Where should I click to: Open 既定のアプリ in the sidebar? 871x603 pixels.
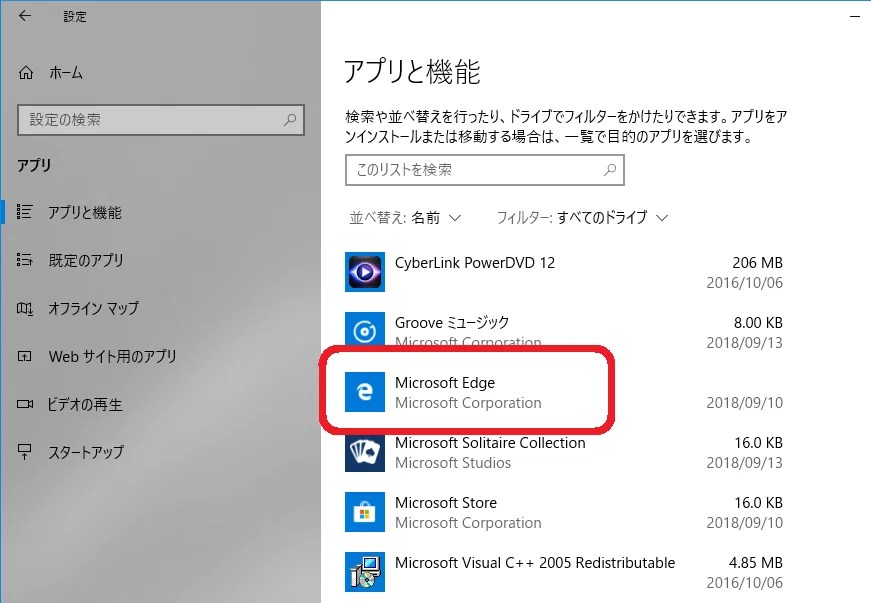point(86,260)
